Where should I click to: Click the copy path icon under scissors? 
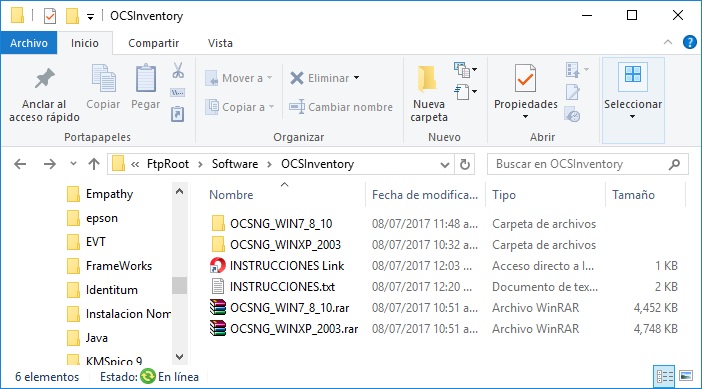(x=178, y=93)
